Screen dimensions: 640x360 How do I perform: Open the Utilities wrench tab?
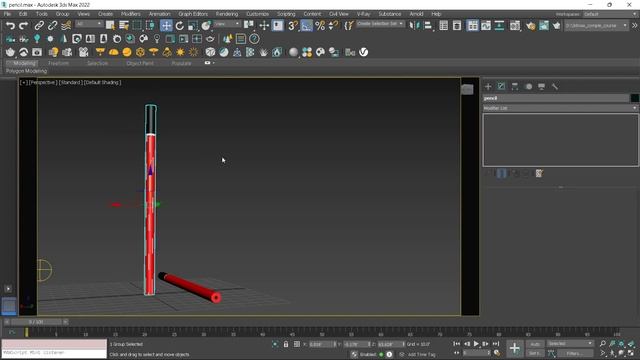[555, 87]
